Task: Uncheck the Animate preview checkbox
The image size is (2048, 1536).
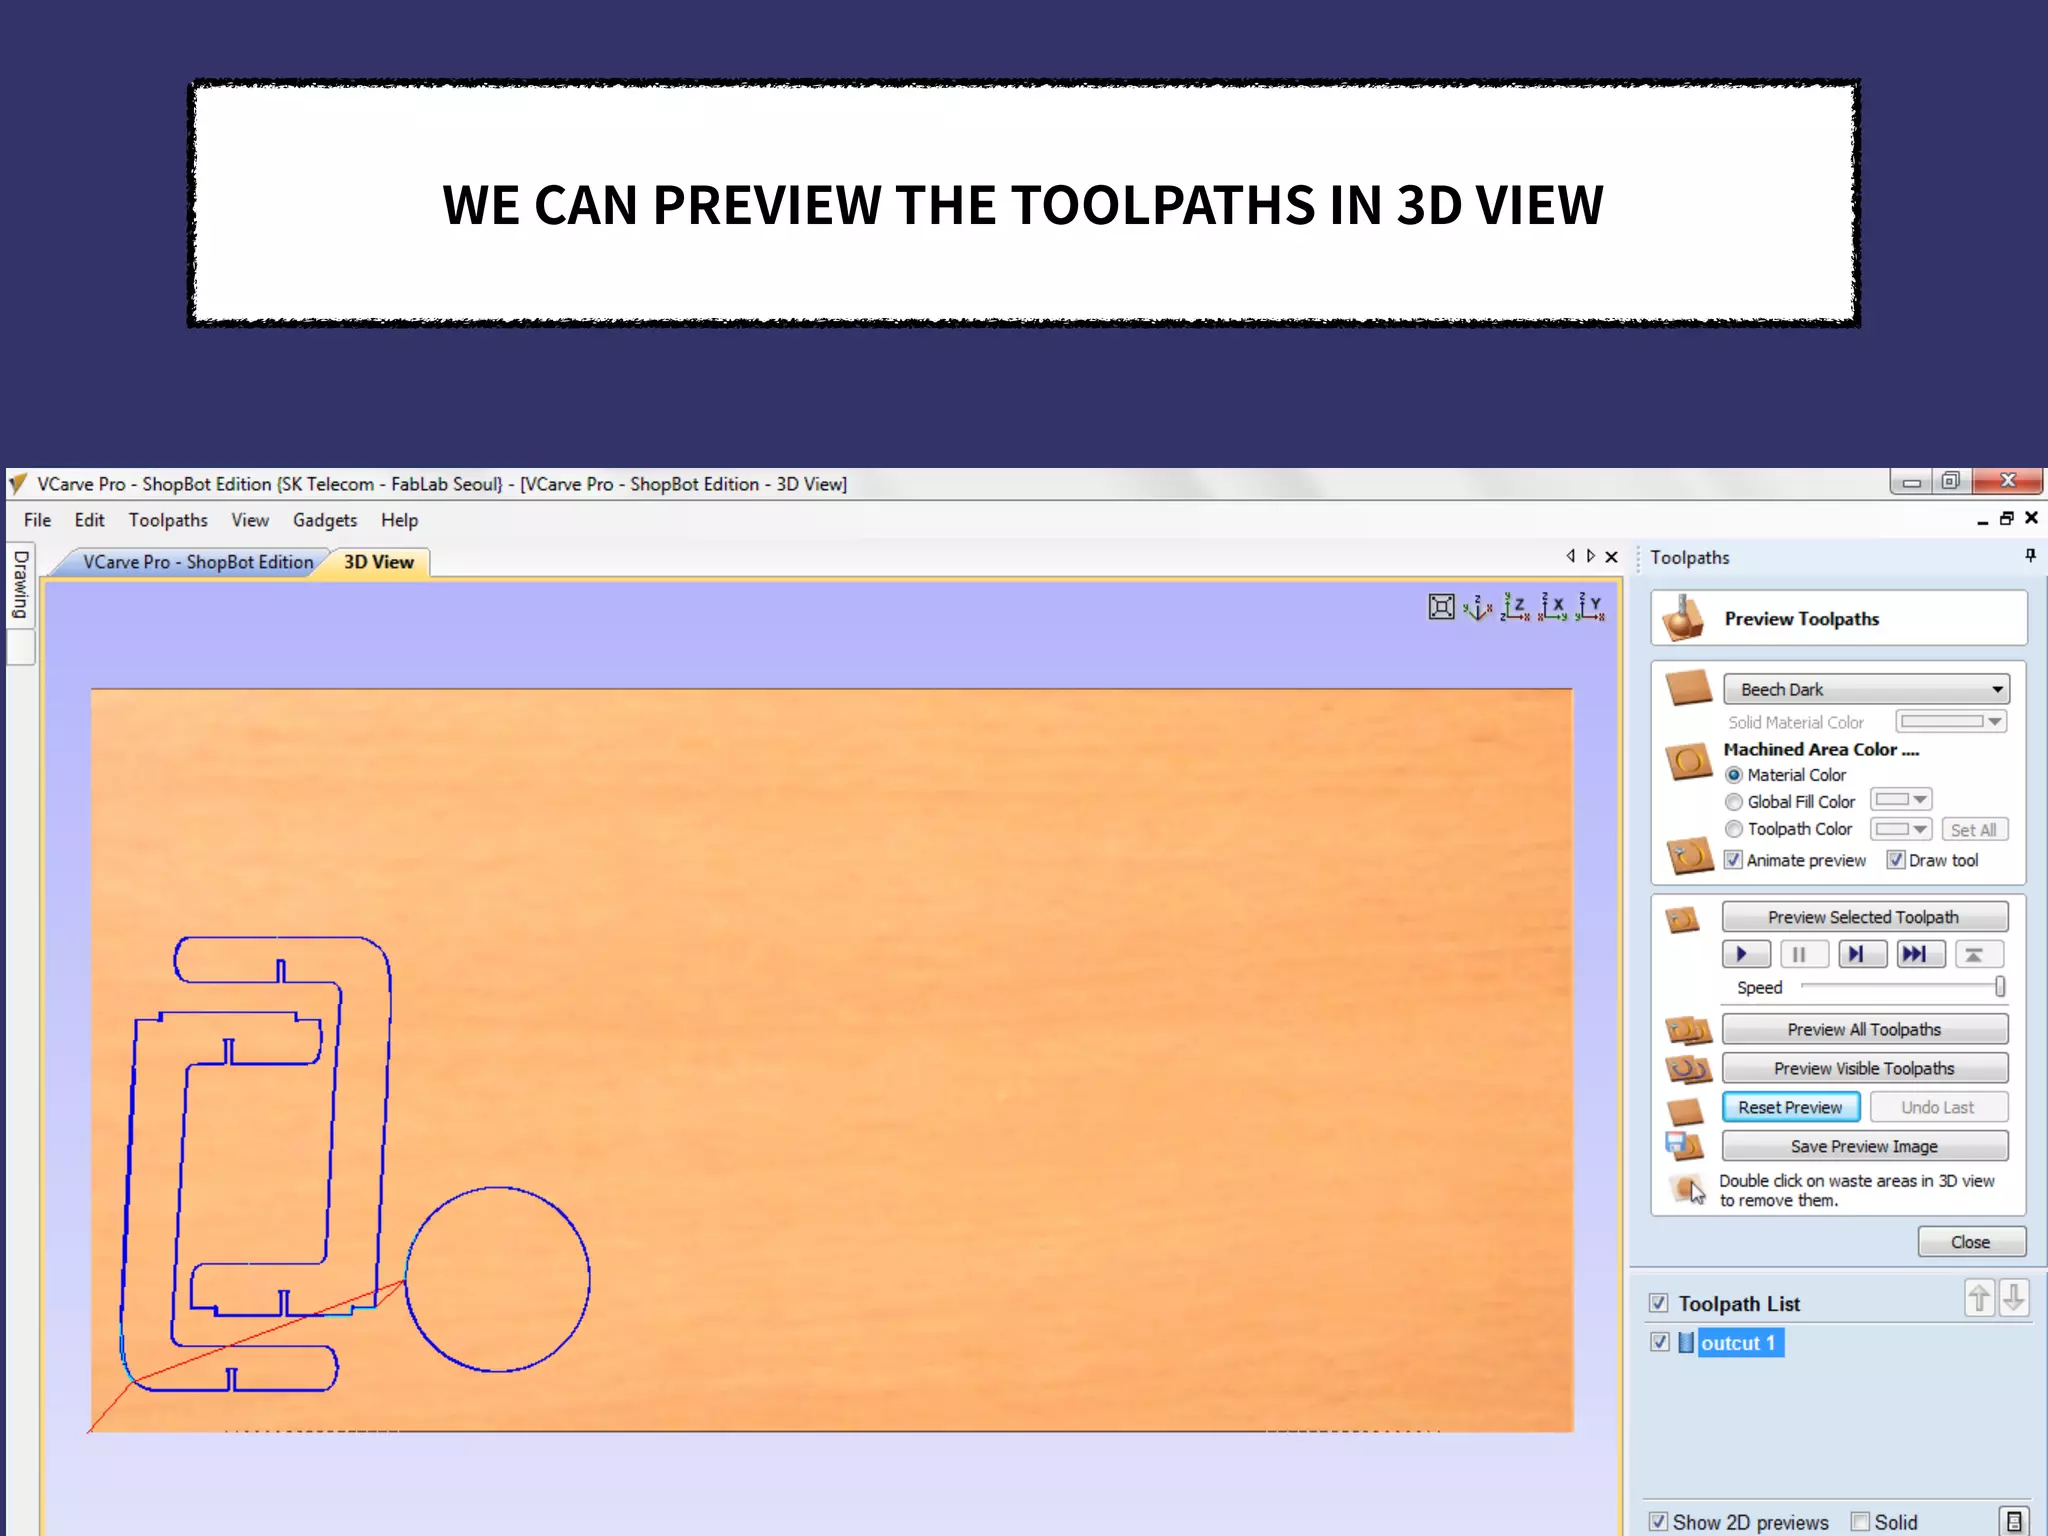Action: (1734, 860)
